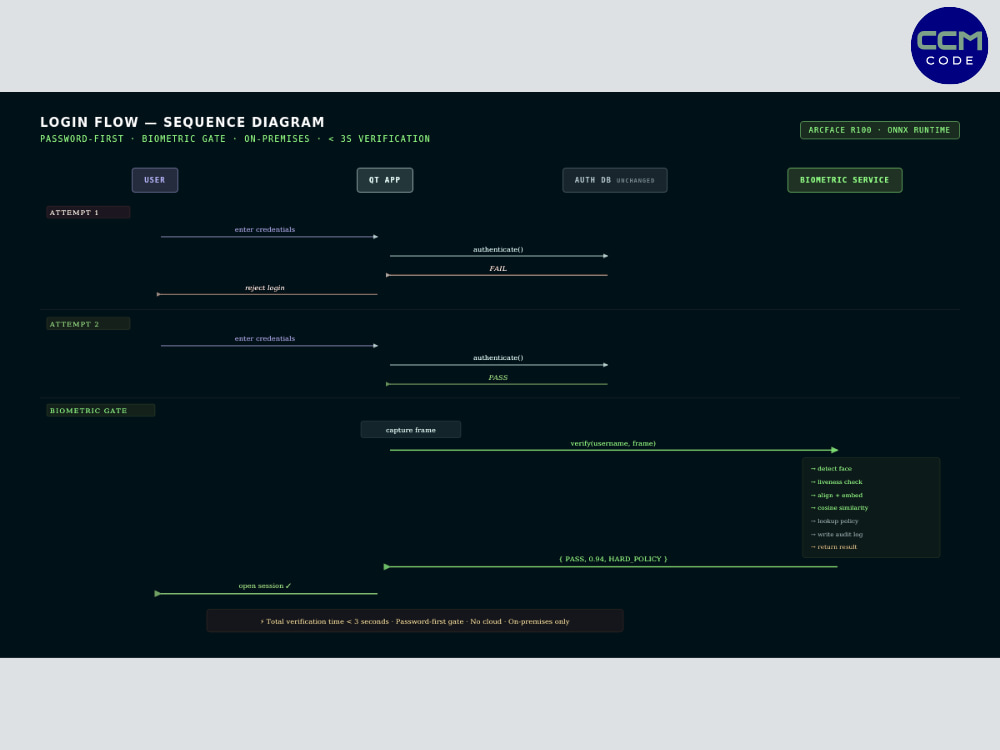Click the PASS return message
The height and width of the screenshot is (750, 1000).
click(x=498, y=378)
